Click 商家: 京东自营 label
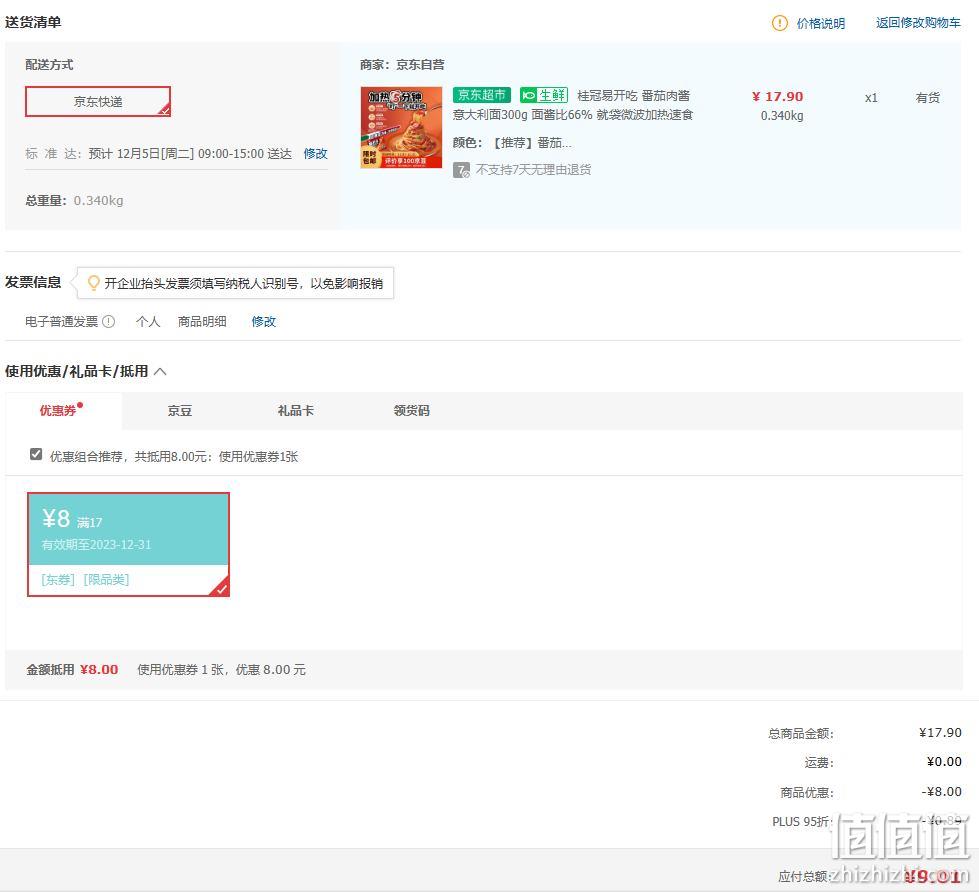979x892 pixels. 402,64
